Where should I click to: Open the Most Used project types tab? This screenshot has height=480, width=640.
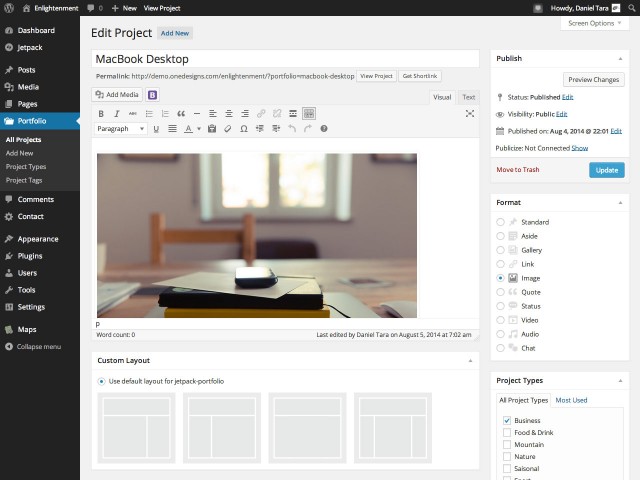coord(571,400)
